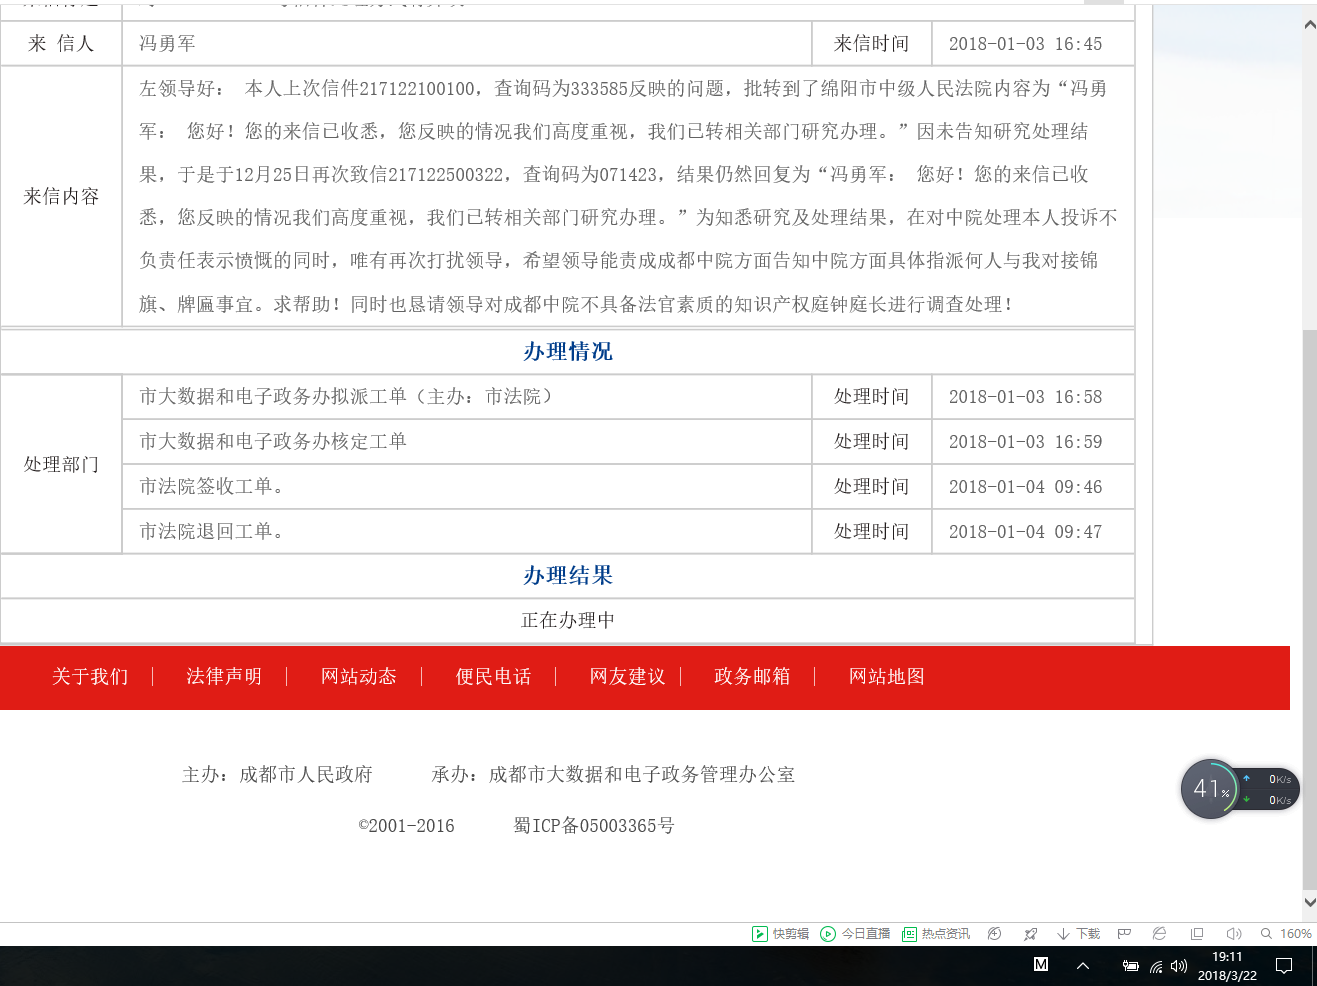Click the 来信时间 label cell

tap(872, 44)
